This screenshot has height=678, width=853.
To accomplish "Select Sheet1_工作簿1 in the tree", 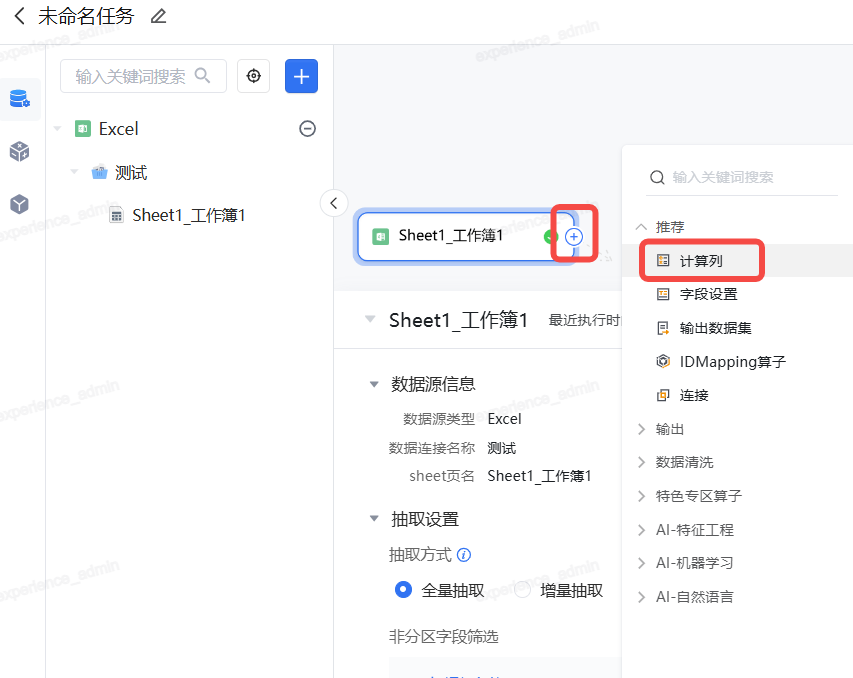I will click(x=188, y=215).
